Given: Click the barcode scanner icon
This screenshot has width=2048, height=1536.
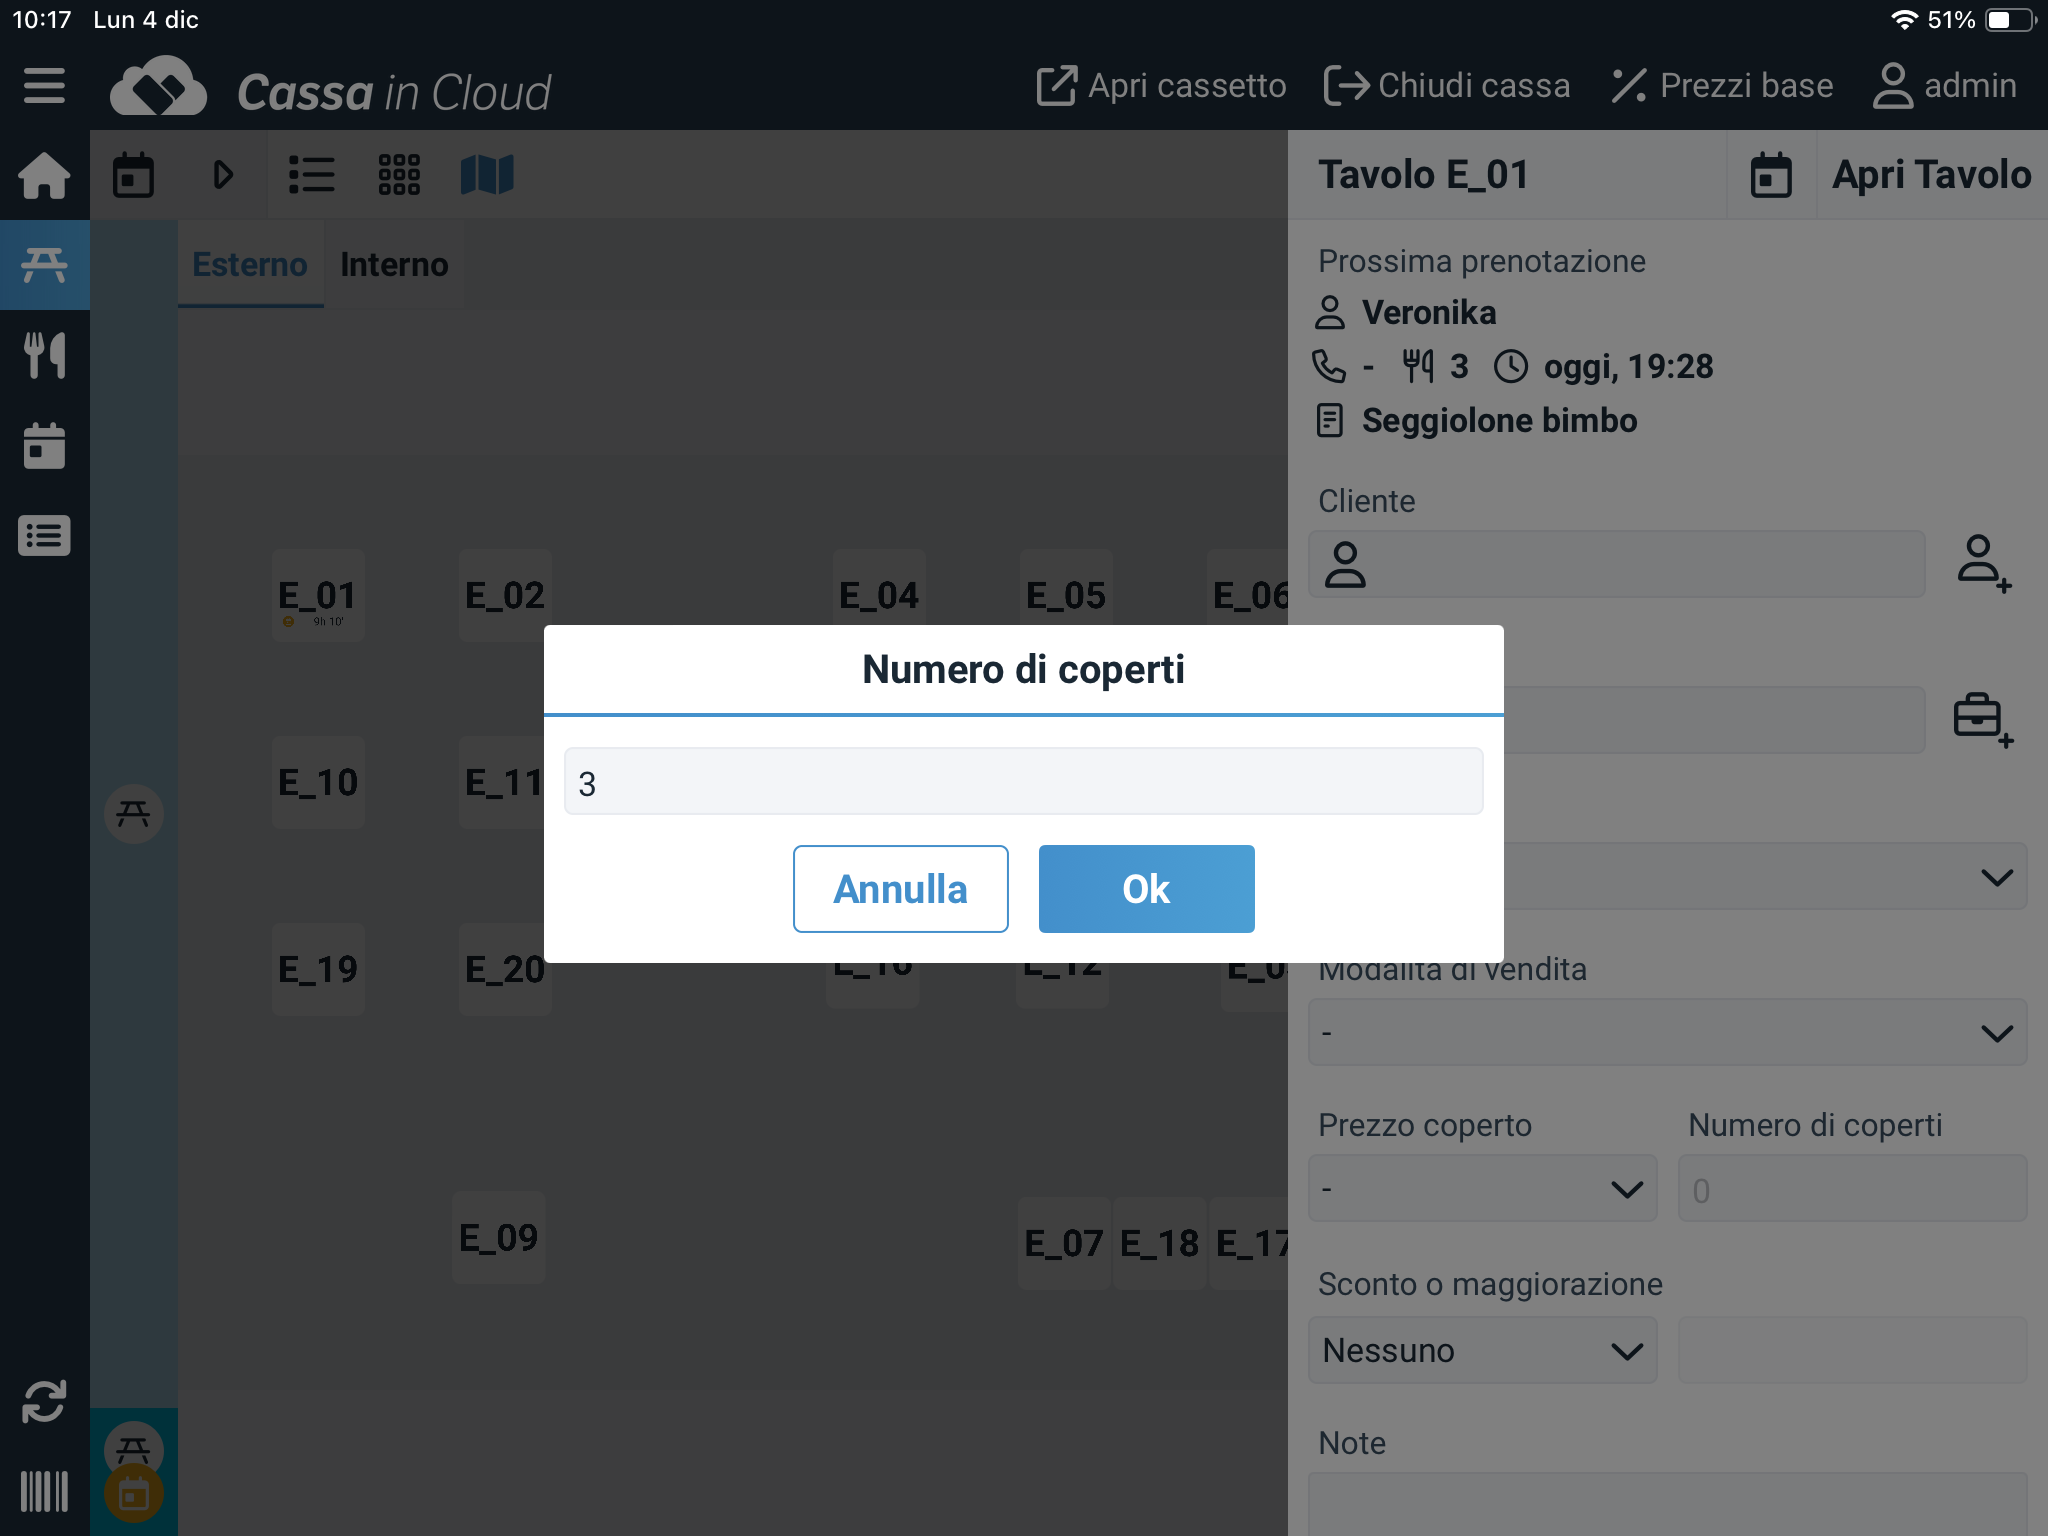Looking at the screenshot, I should 44,1491.
